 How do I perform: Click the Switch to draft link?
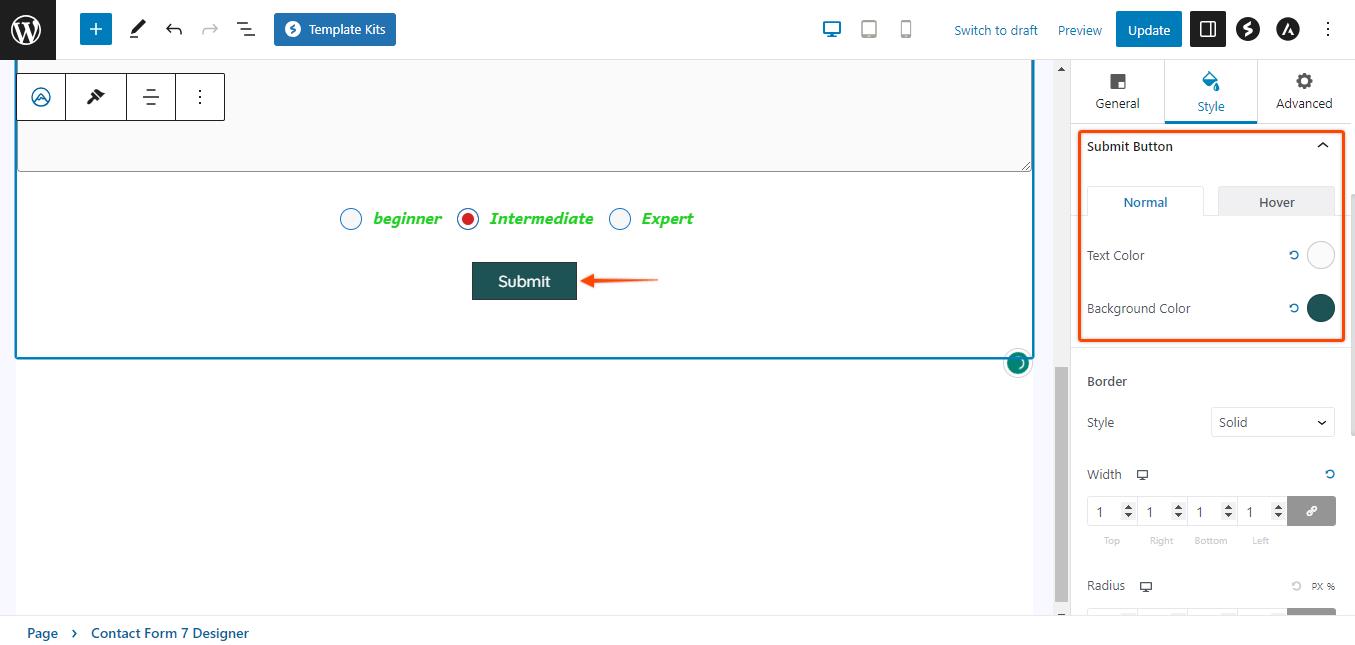(995, 30)
